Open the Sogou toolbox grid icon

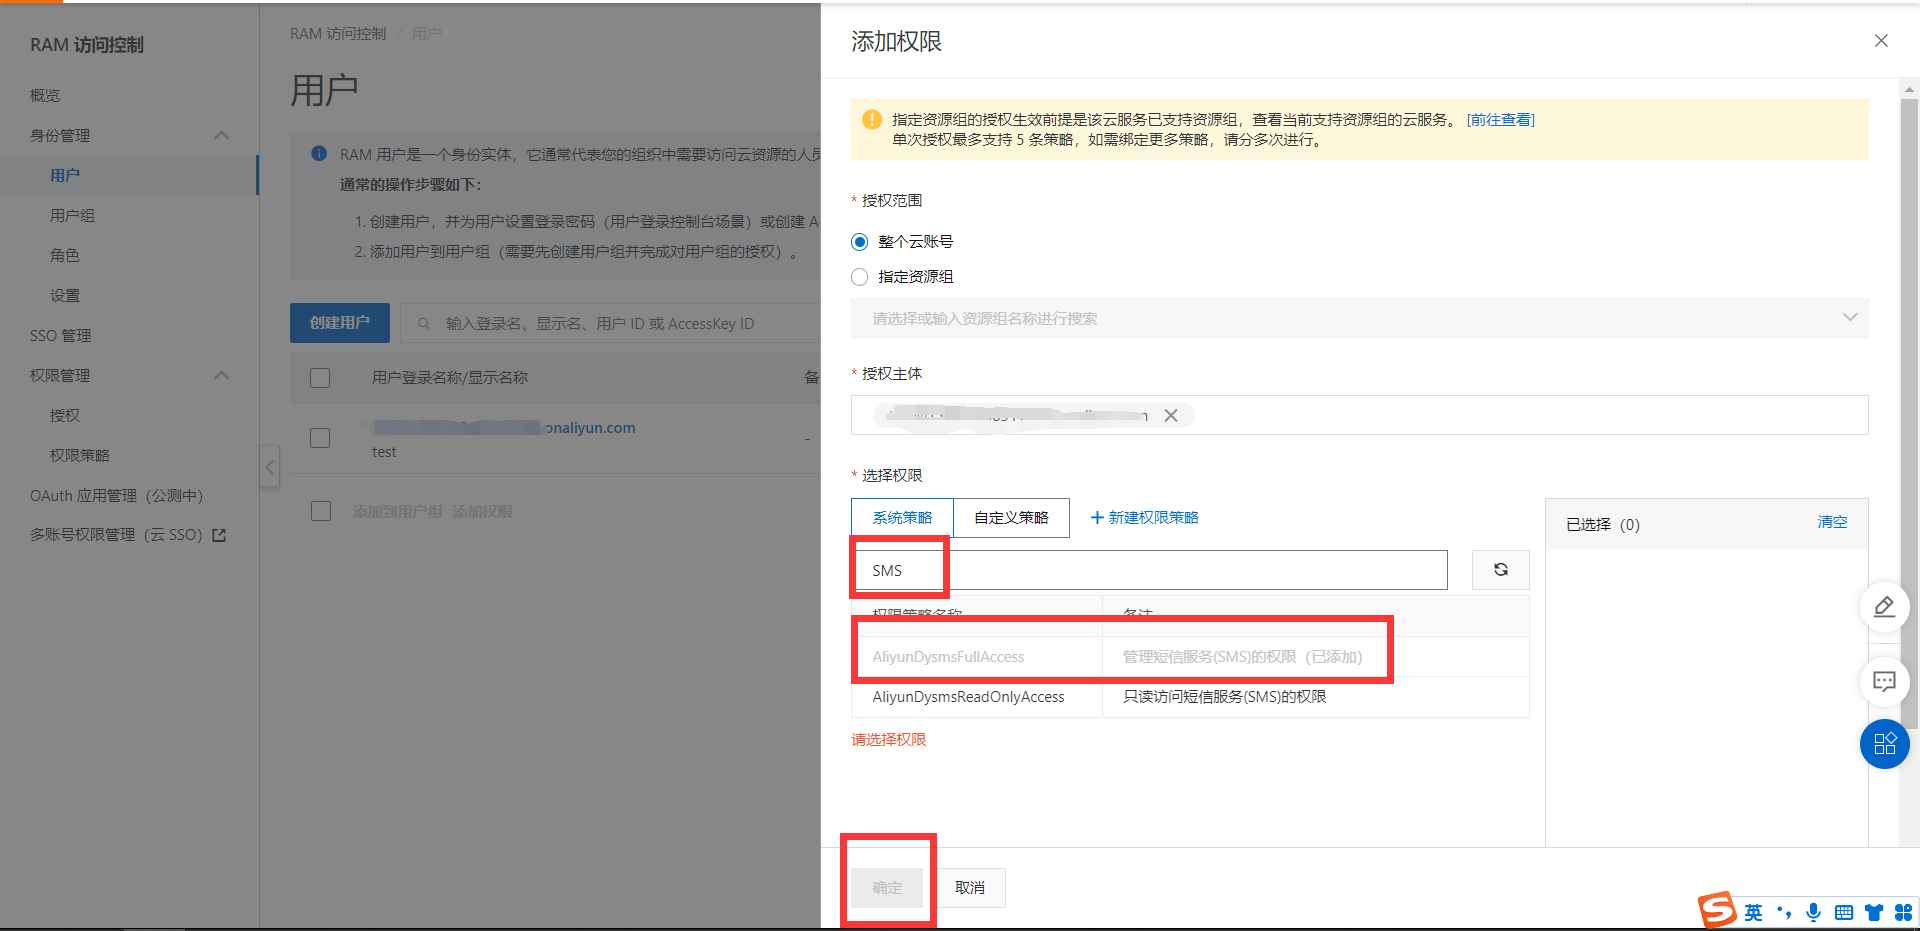tap(1903, 912)
